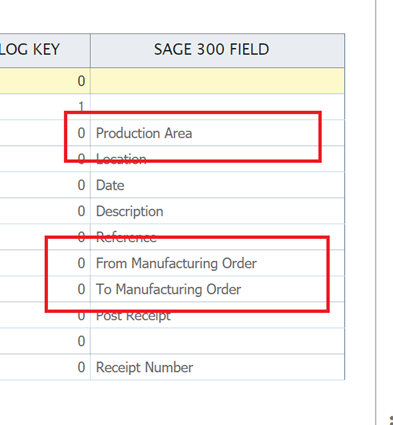Click the log key cell showing 1
The image size is (393, 425).
coord(45,107)
